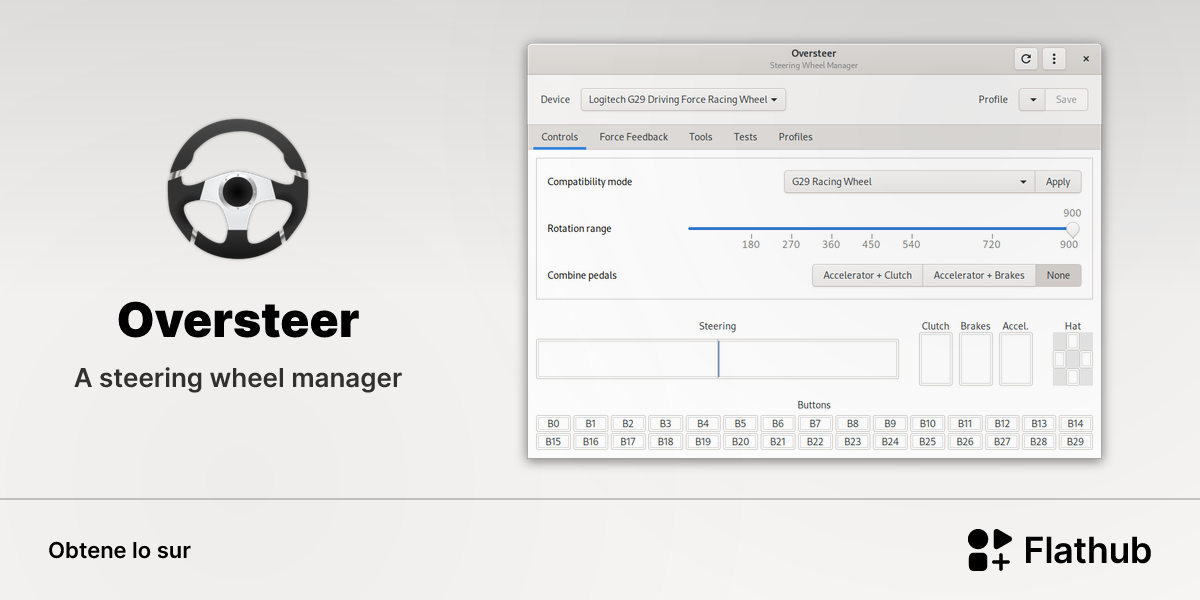Click the 'Compatibility mode' label
This screenshot has height=600, width=1200.
point(590,182)
